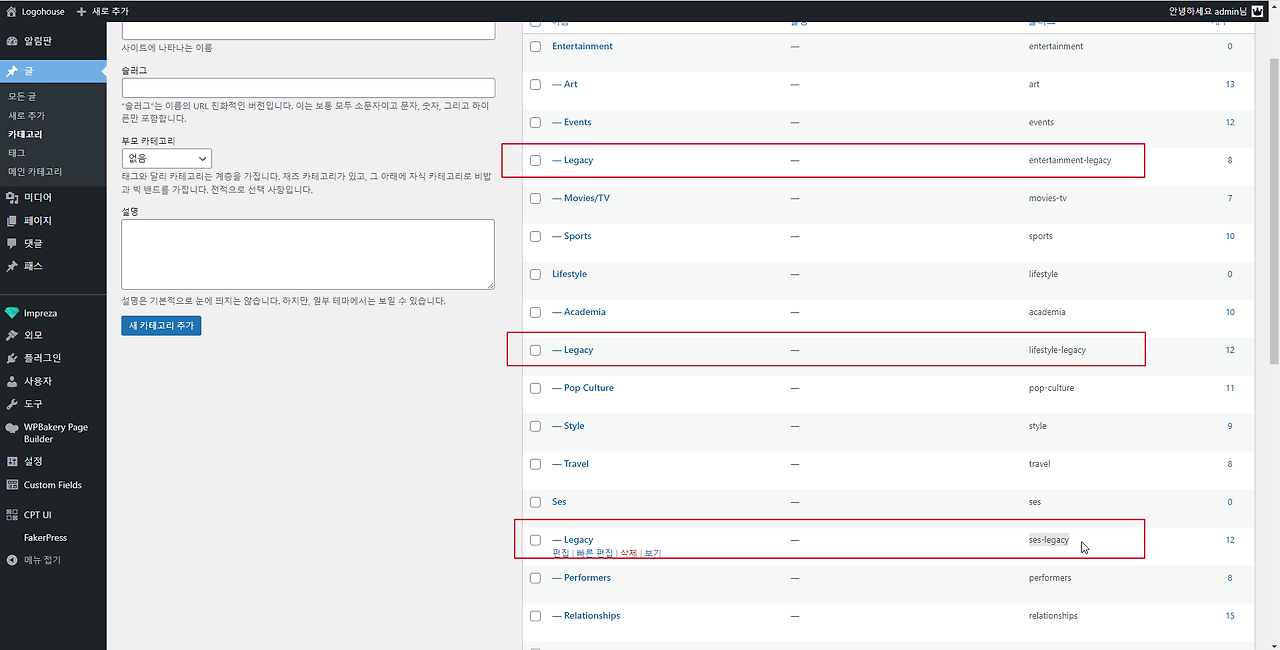Check the Lifestyle category checkbox
This screenshot has width=1280, height=650.
535,274
